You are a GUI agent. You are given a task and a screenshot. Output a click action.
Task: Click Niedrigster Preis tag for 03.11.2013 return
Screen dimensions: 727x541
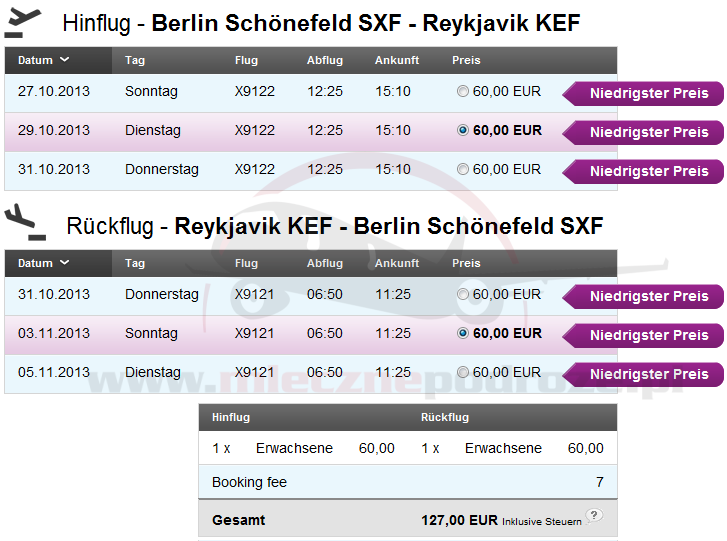647,336
